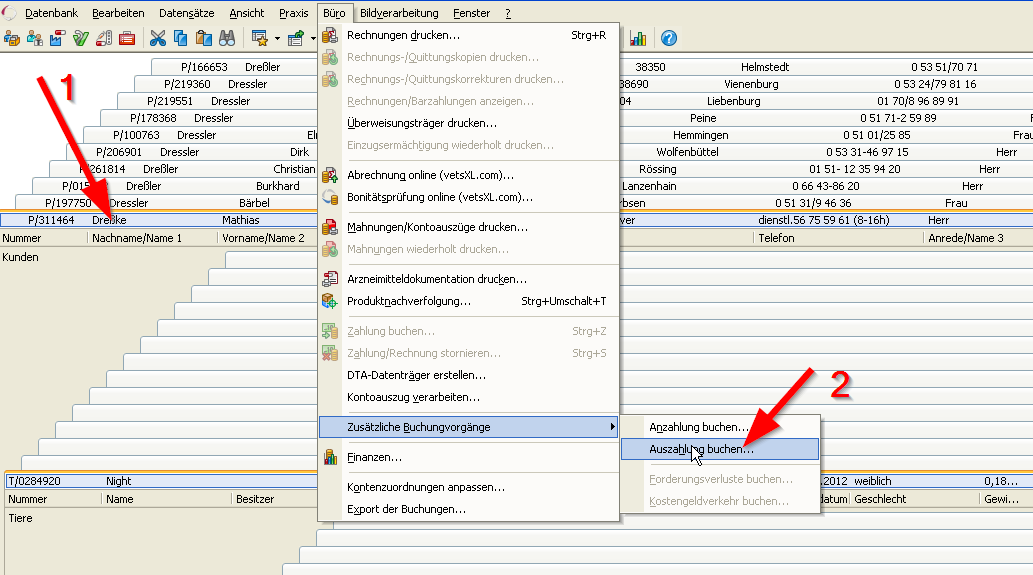Click the Helmstedt city cell
Image resolution: width=1033 pixels, height=575 pixels.
click(764, 67)
